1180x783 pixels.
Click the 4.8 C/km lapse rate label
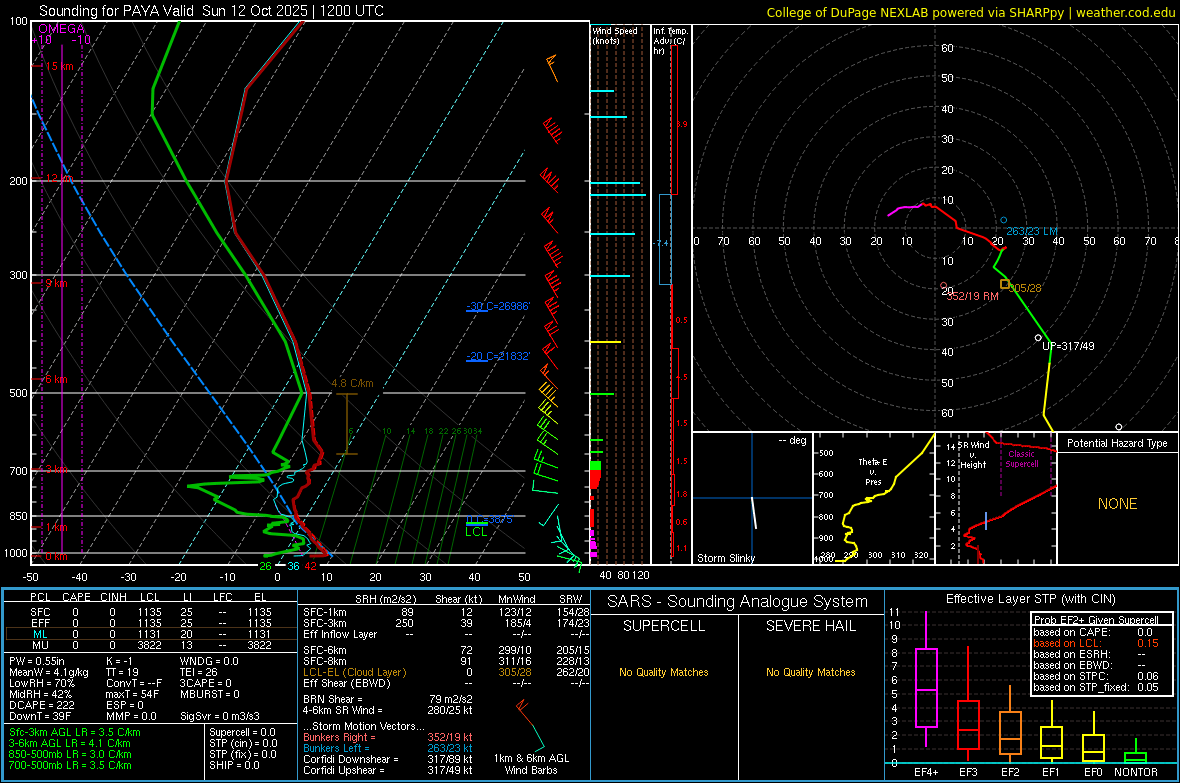point(352,383)
